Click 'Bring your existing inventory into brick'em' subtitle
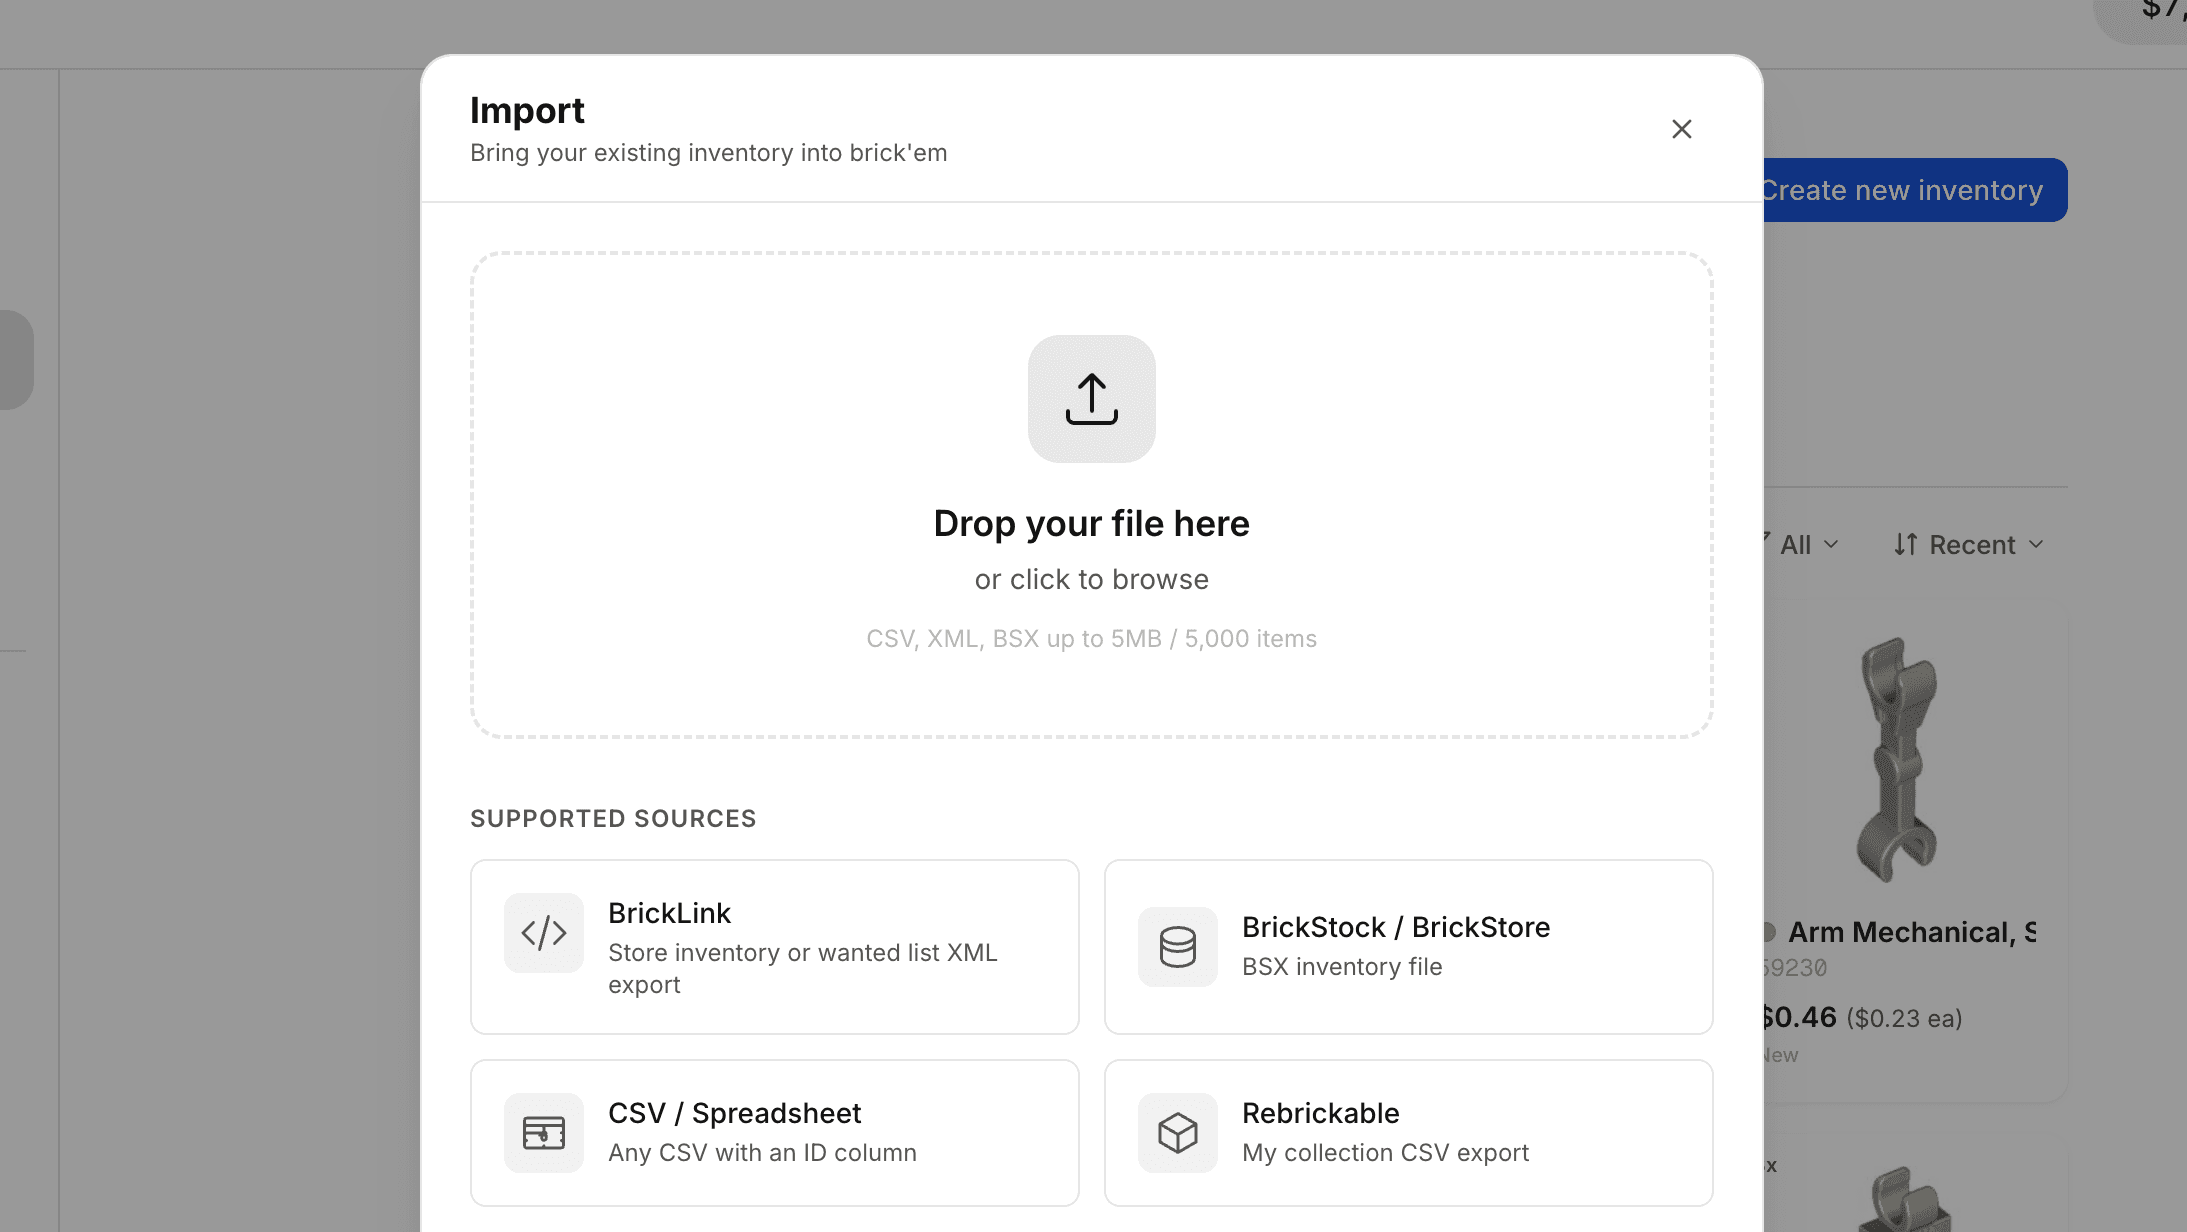This screenshot has width=2187, height=1232. pyautogui.click(x=708, y=153)
